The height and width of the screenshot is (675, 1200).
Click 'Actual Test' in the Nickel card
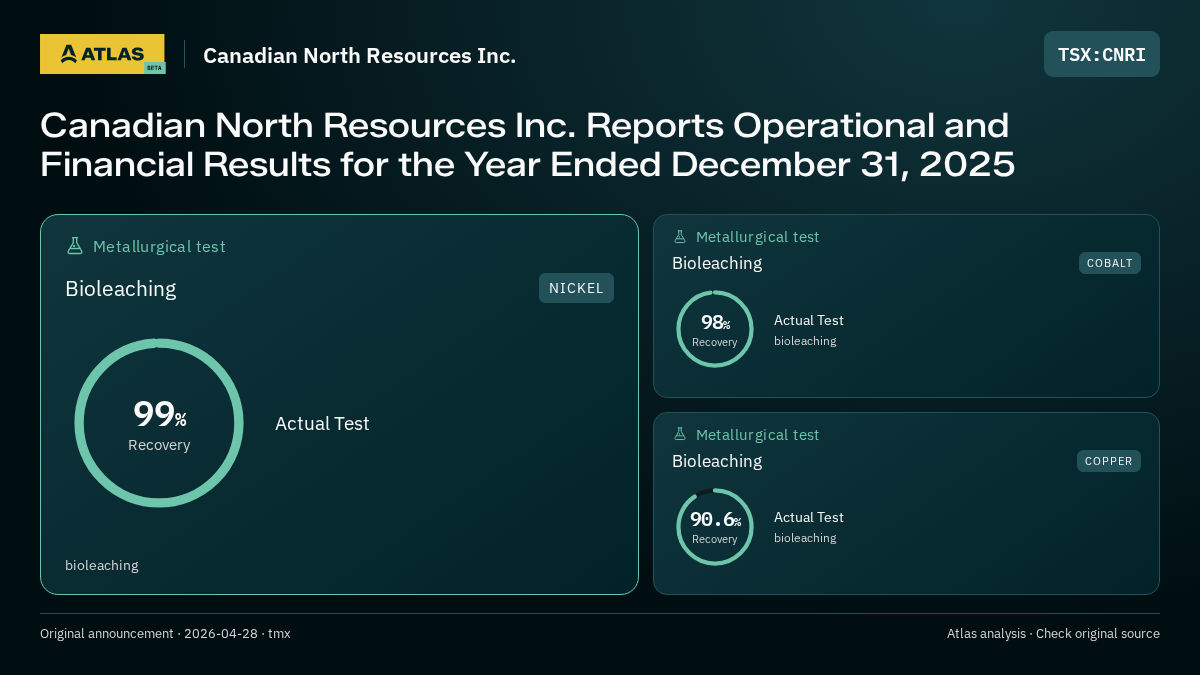[322, 423]
